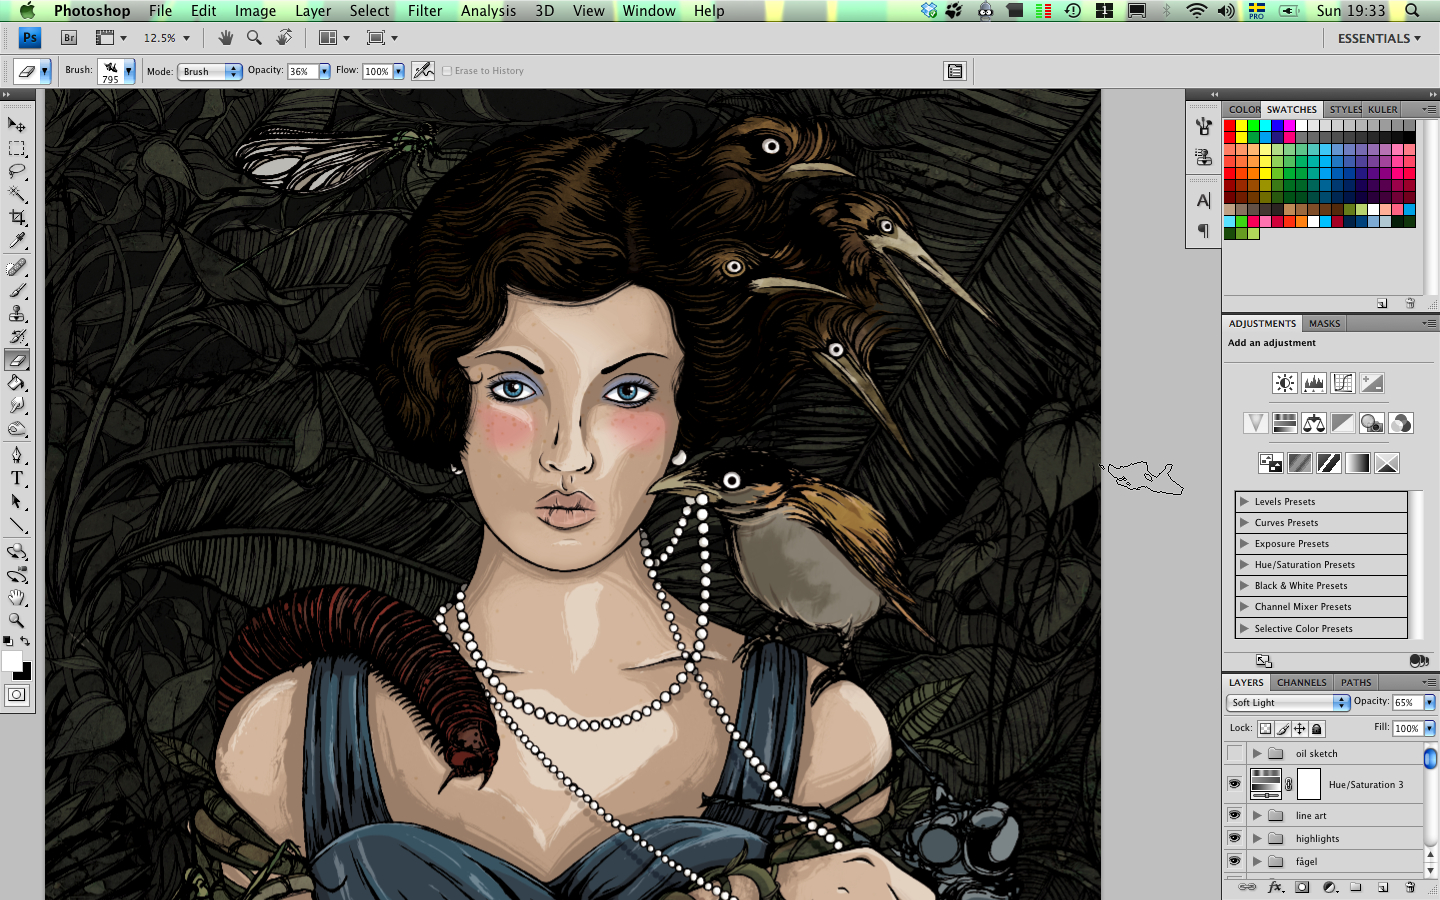Swap foreground and background colors
This screenshot has width=1440, height=900.
click(x=25, y=641)
